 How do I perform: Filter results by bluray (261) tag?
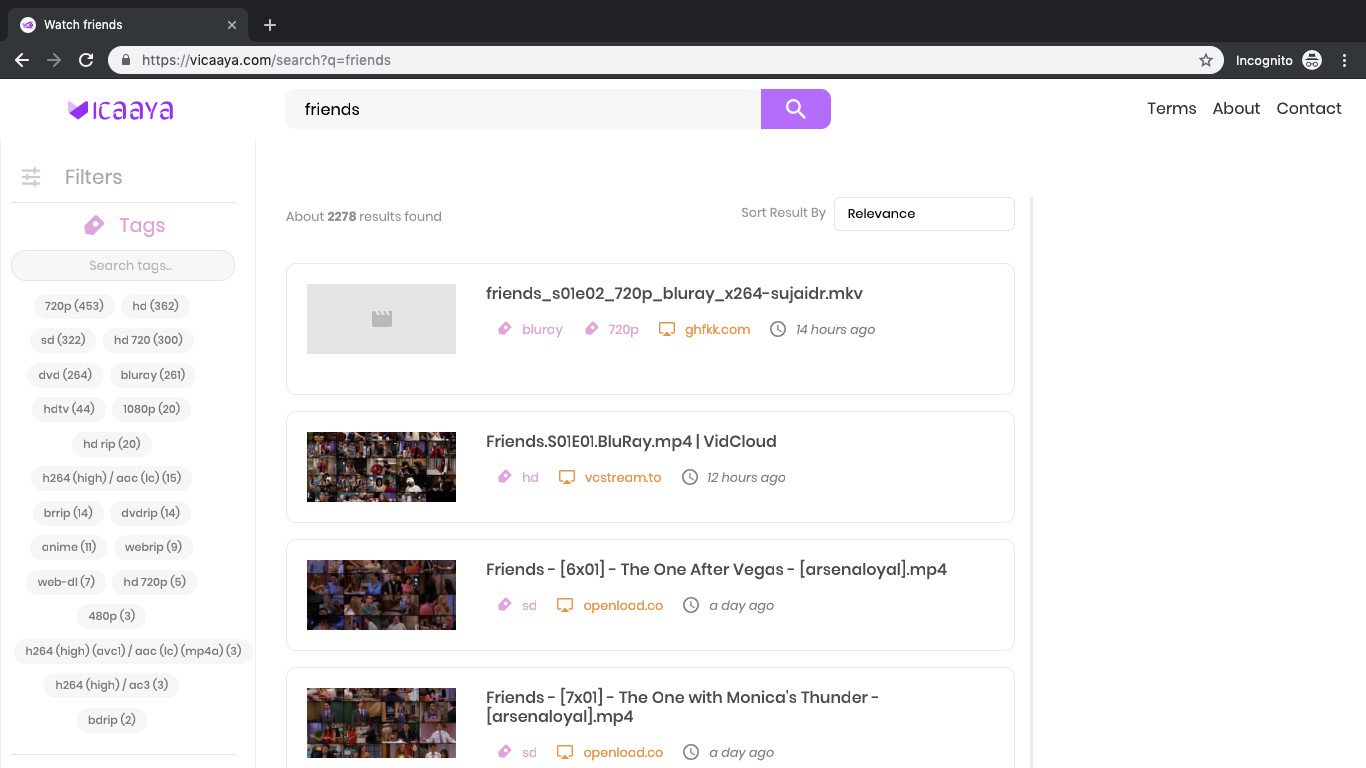point(153,375)
